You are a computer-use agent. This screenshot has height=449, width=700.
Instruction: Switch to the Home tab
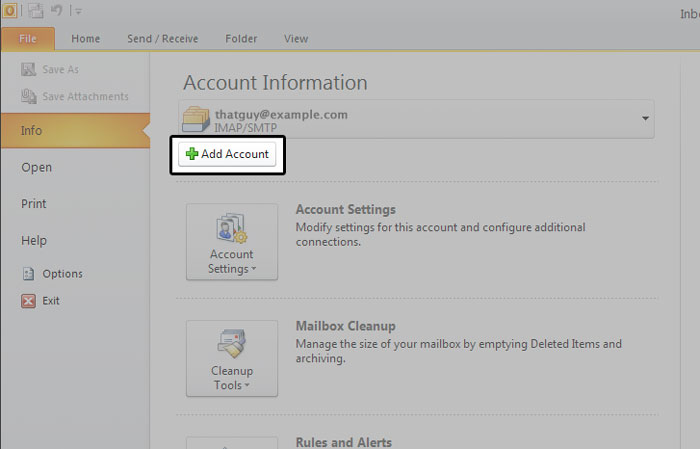(86, 39)
